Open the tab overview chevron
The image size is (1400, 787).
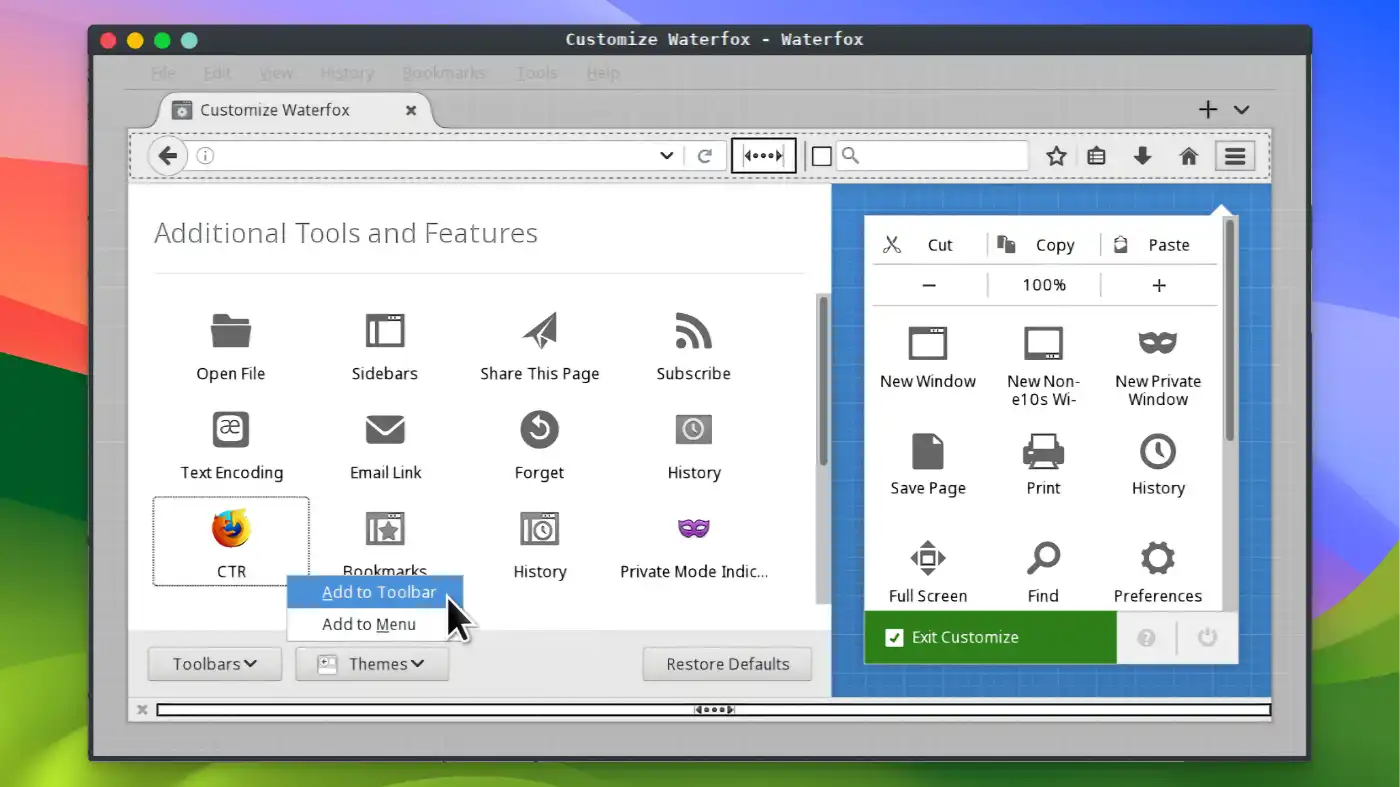coord(1241,109)
